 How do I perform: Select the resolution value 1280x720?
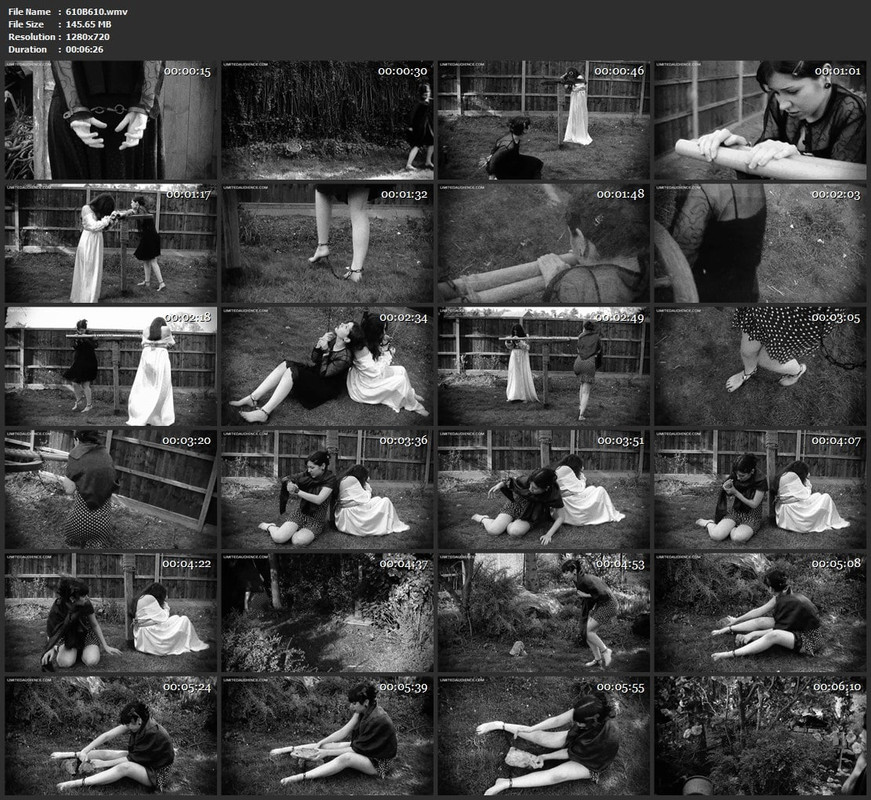[88, 37]
